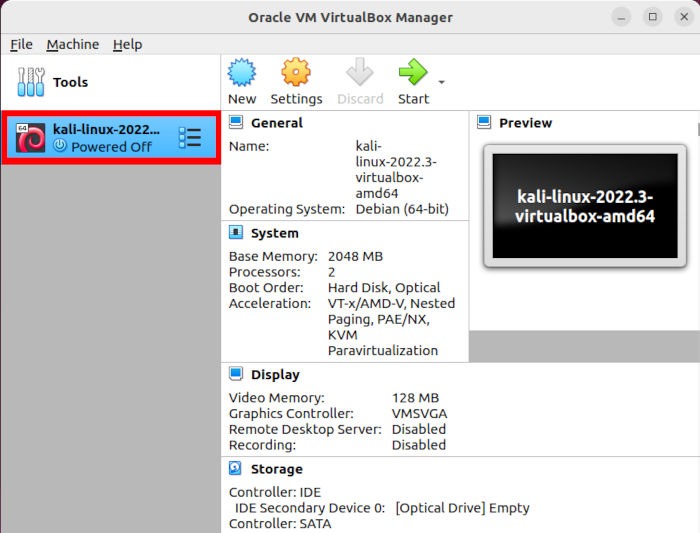Open the Display section header
The width and height of the screenshot is (700, 533).
pos(275,375)
